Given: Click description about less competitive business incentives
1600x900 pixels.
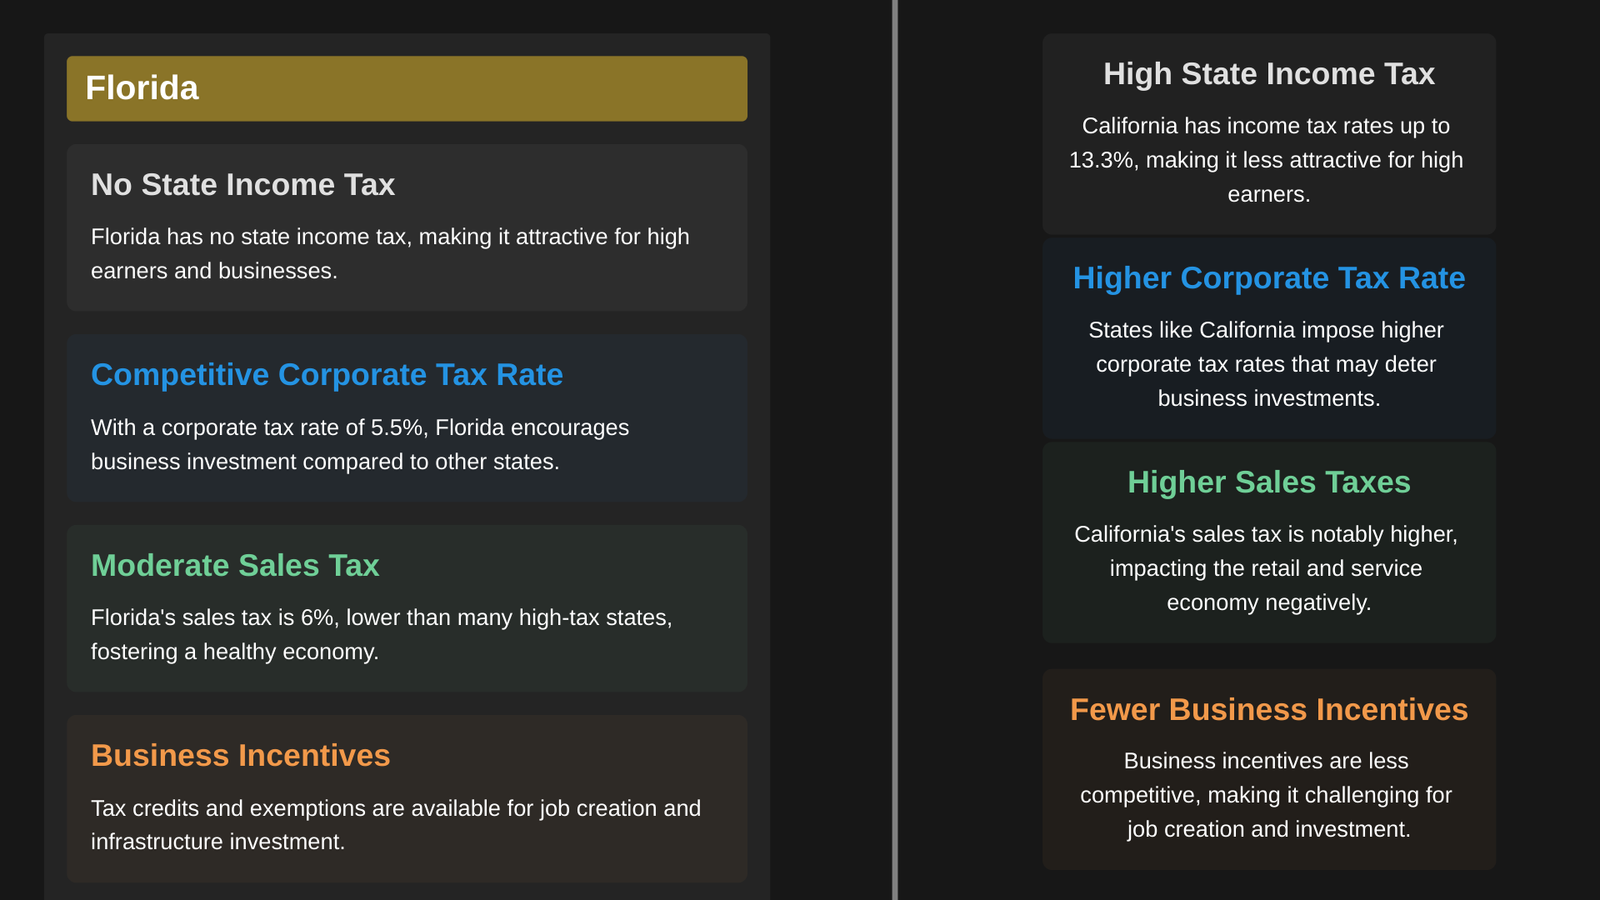Looking at the screenshot, I should (x=1266, y=795).
